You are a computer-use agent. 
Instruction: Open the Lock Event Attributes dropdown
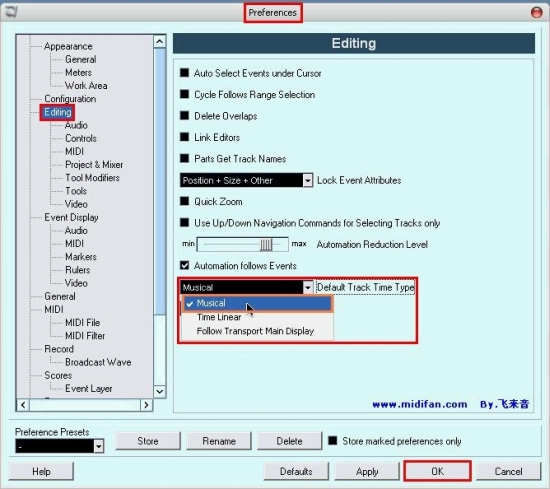pyautogui.click(x=308, y=180)
